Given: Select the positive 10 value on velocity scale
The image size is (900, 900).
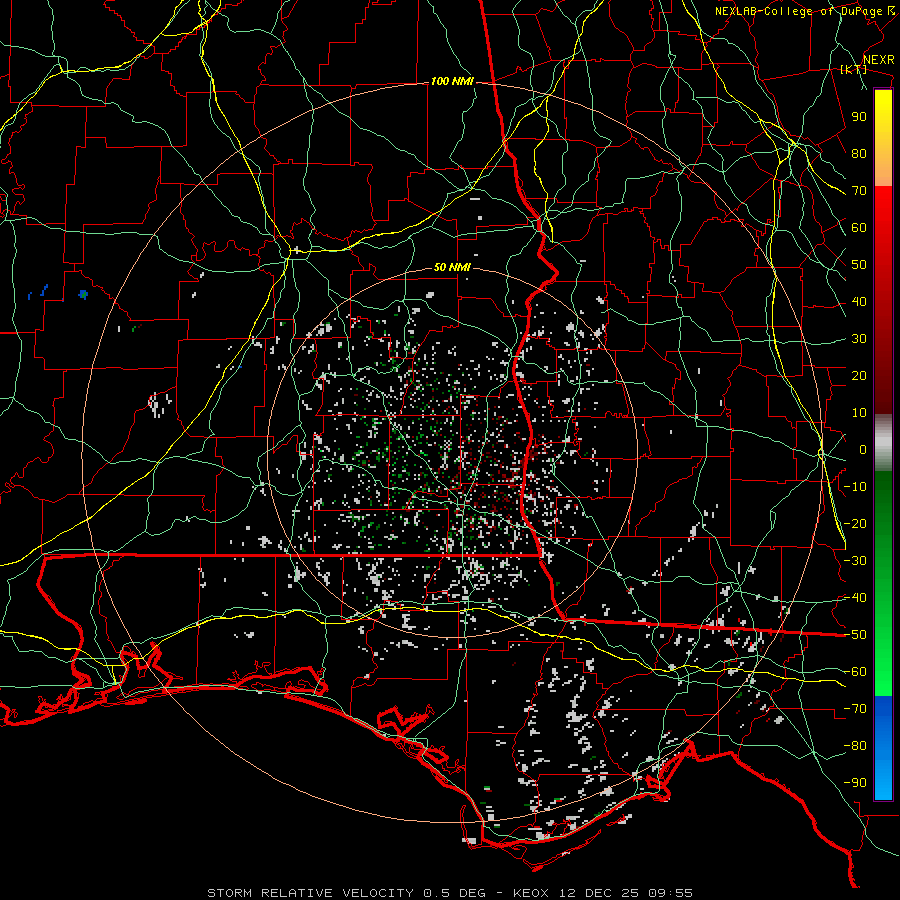Looking at the screenshot, I should 859,413.
